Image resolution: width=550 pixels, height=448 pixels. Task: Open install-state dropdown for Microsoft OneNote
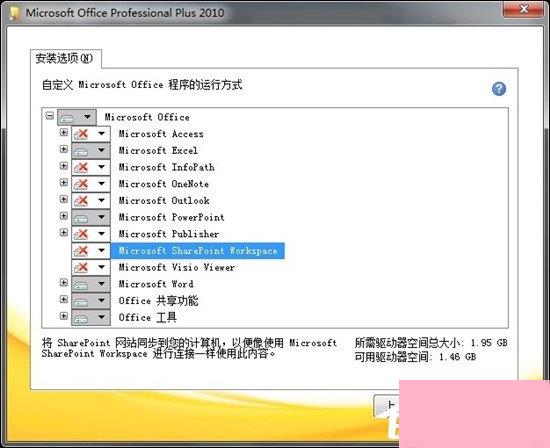[x=91, y=184]
